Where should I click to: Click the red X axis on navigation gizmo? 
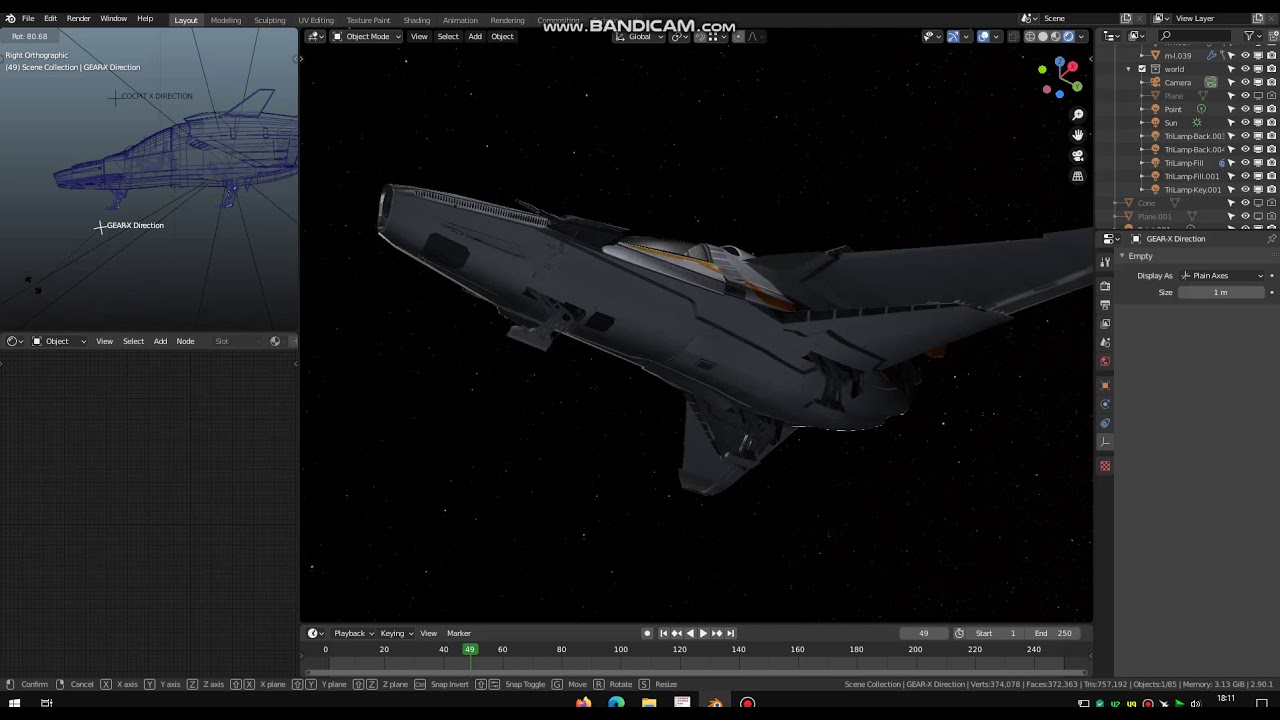(1072, 67)
